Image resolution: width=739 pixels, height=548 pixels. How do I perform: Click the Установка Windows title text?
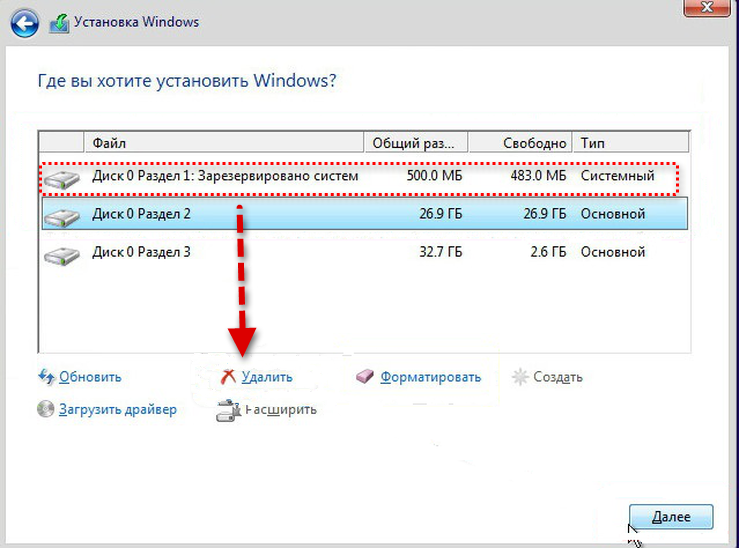pyautogui.click(x=137, y=22)
